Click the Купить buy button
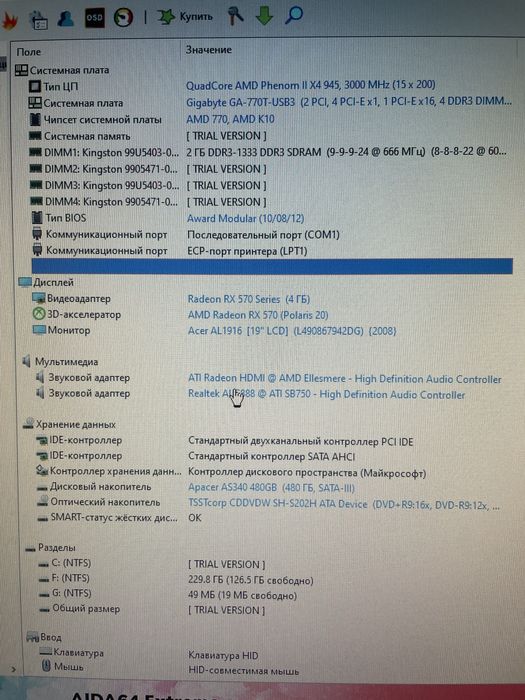 [x=185, y=17]
